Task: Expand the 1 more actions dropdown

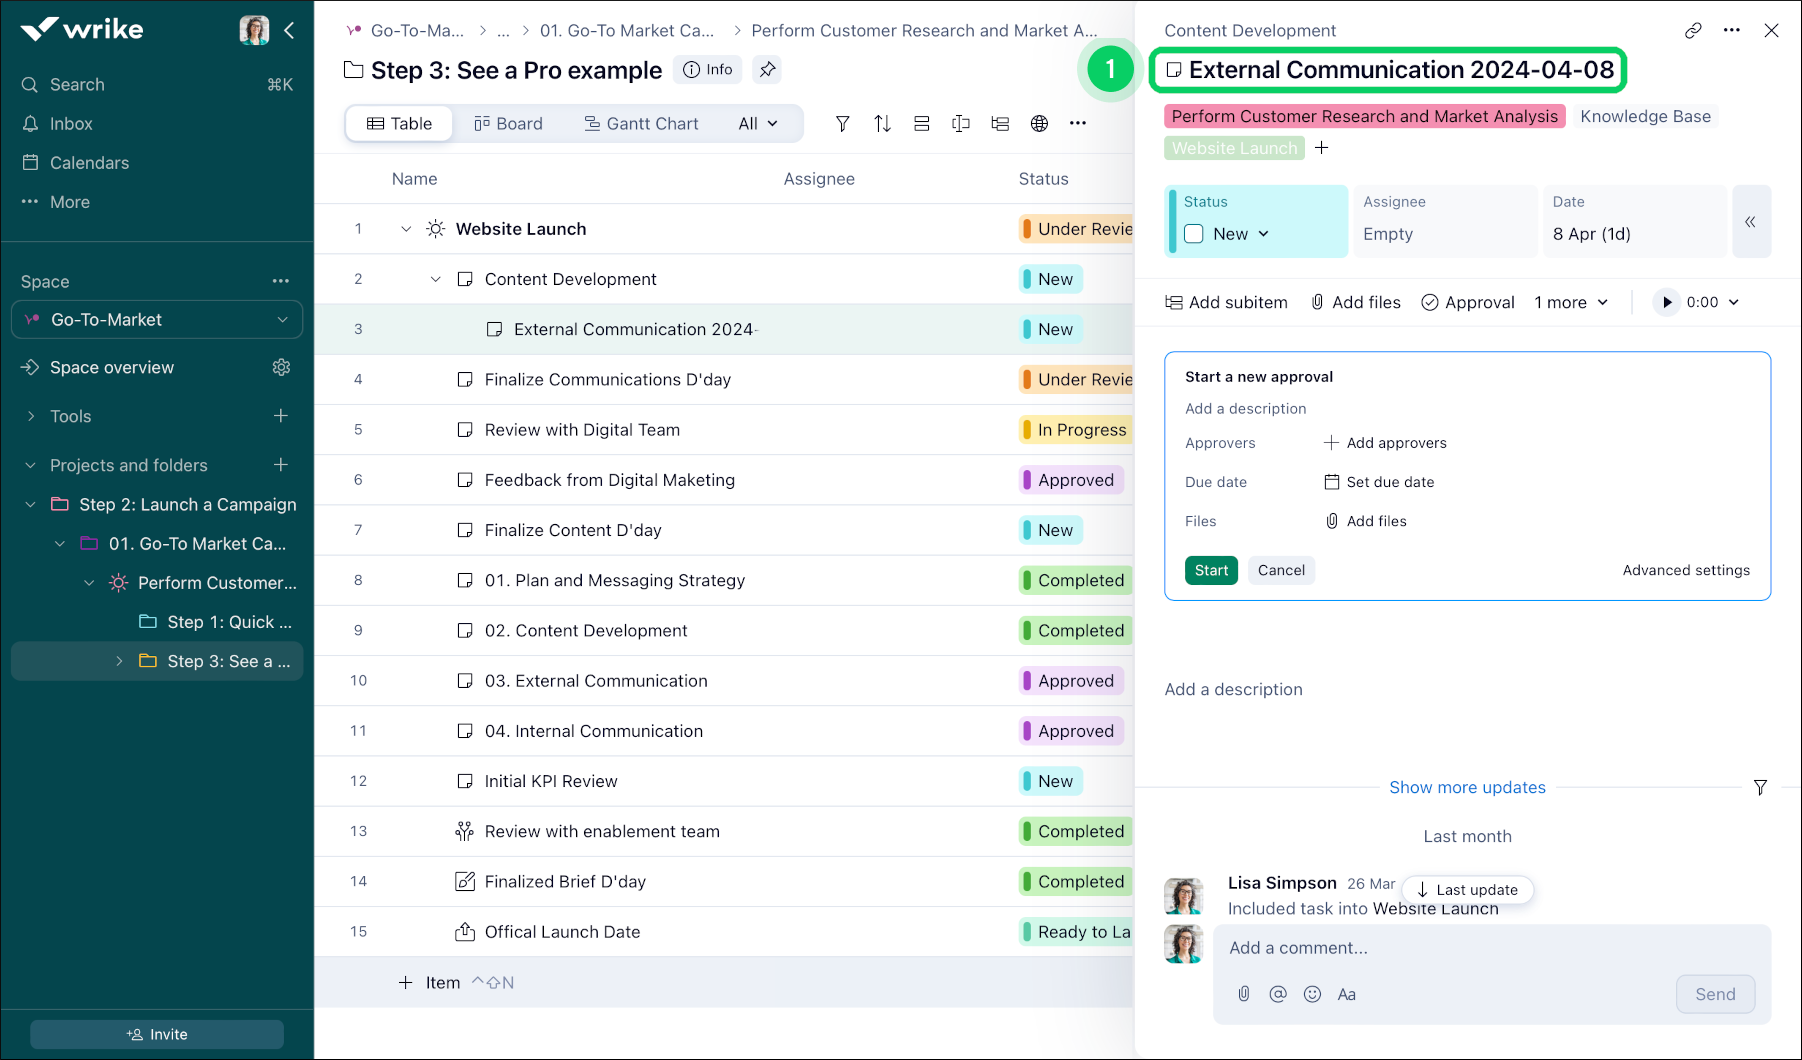Action: [1570, 302]
